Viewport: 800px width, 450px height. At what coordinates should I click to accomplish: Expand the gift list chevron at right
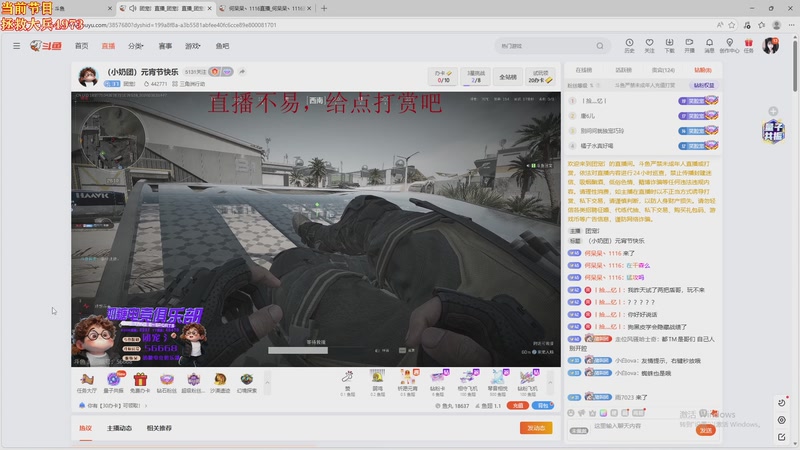(x=550, y=383)
